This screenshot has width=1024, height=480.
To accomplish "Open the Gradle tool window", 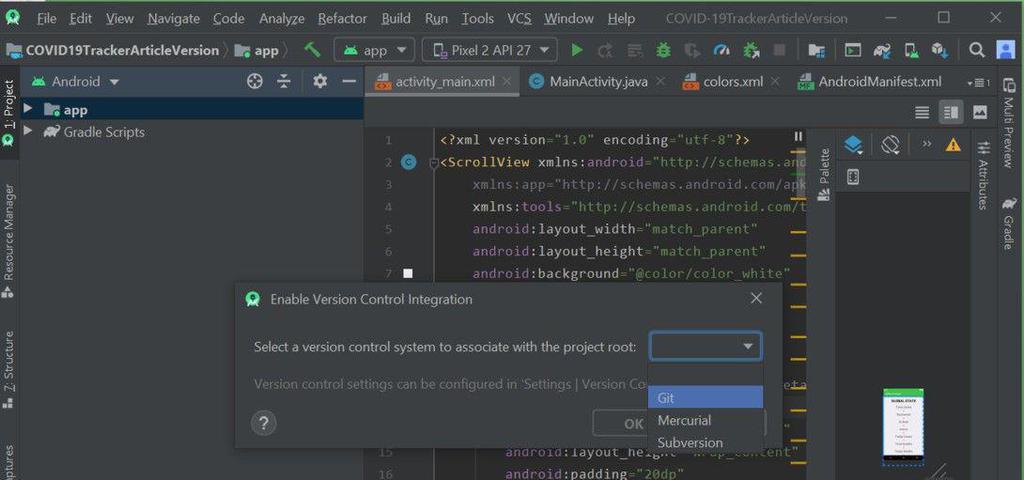I will 1009,223.
